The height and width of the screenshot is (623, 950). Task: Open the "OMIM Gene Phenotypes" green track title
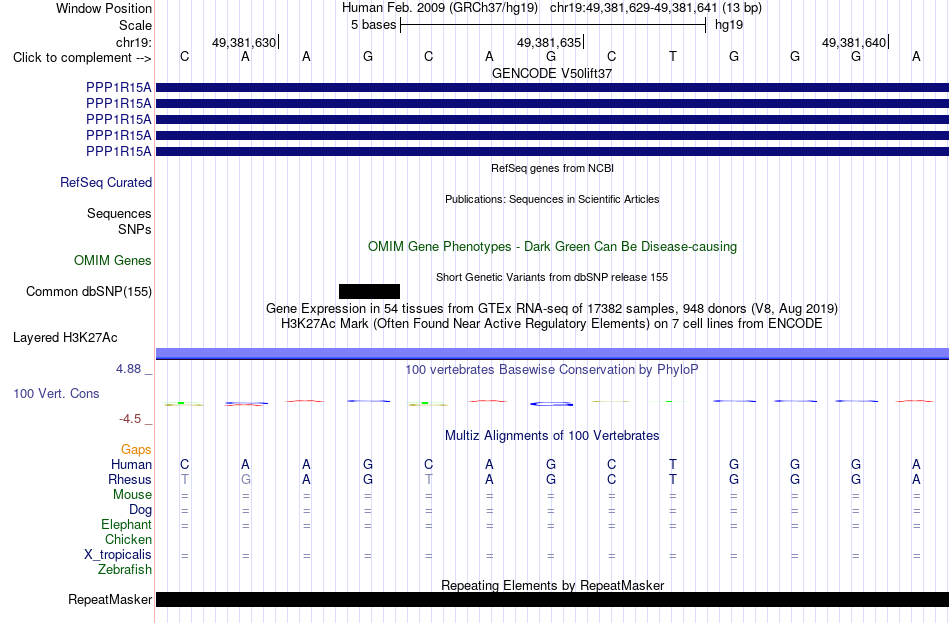552,247
